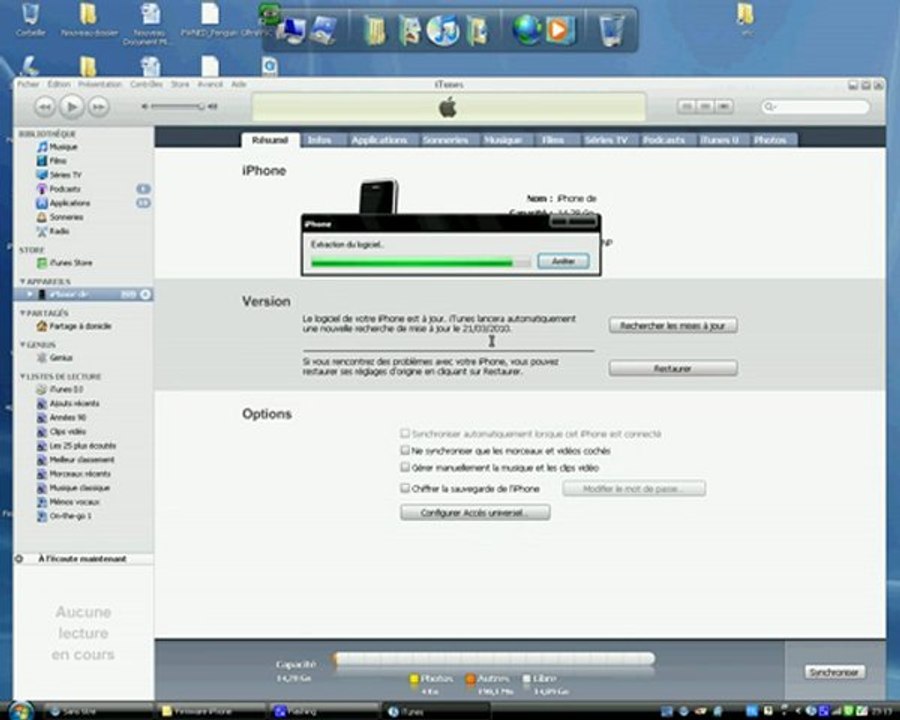Skip to the next track
The width and height of the screenshot is (900, 720).
point(99,106)
